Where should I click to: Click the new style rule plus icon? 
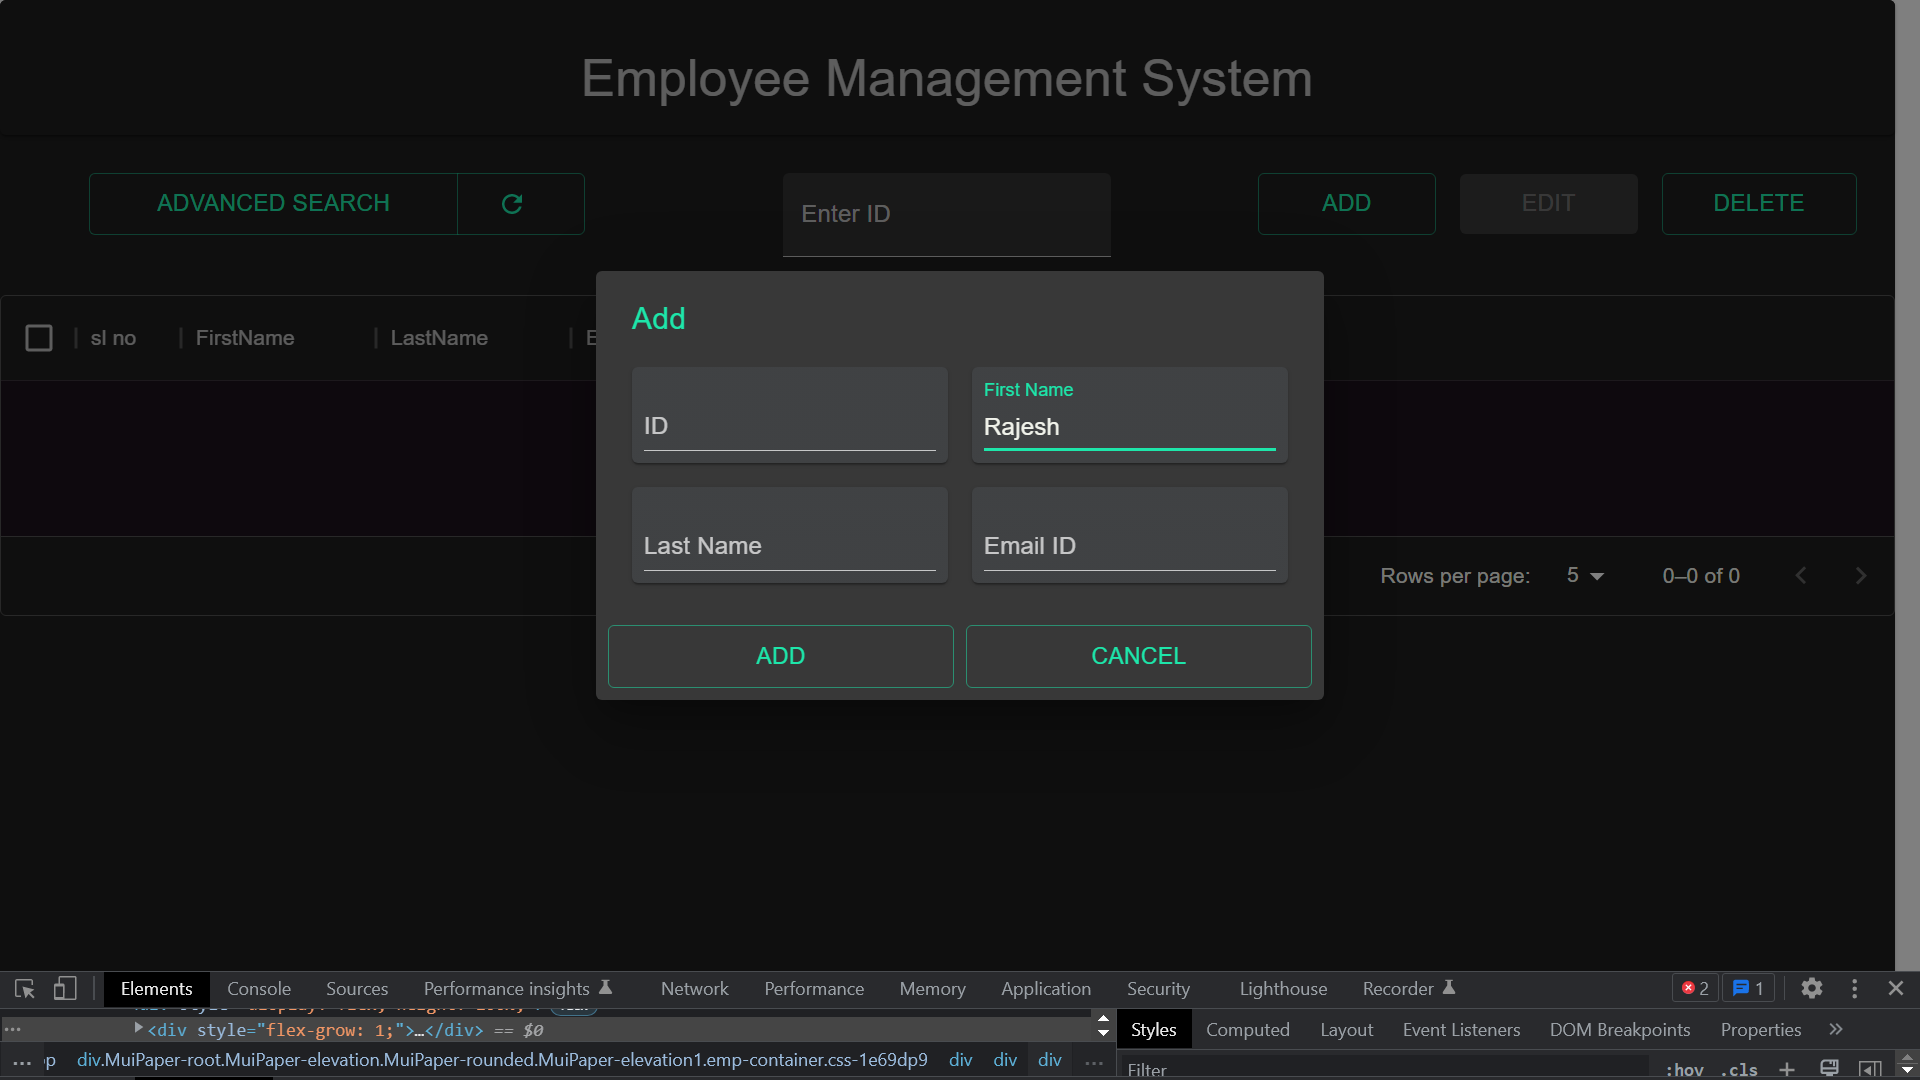coord(1787,1069)
